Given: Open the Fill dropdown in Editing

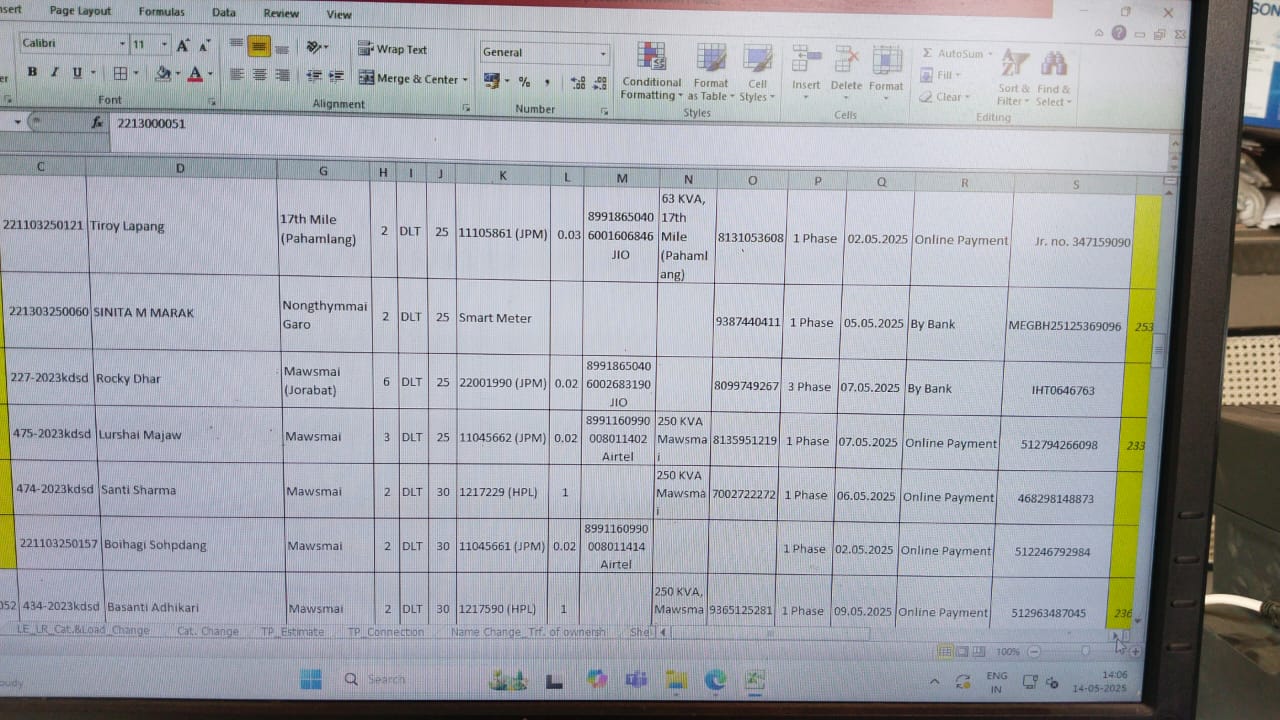Looking at the screenshot, I should [943, 75].
